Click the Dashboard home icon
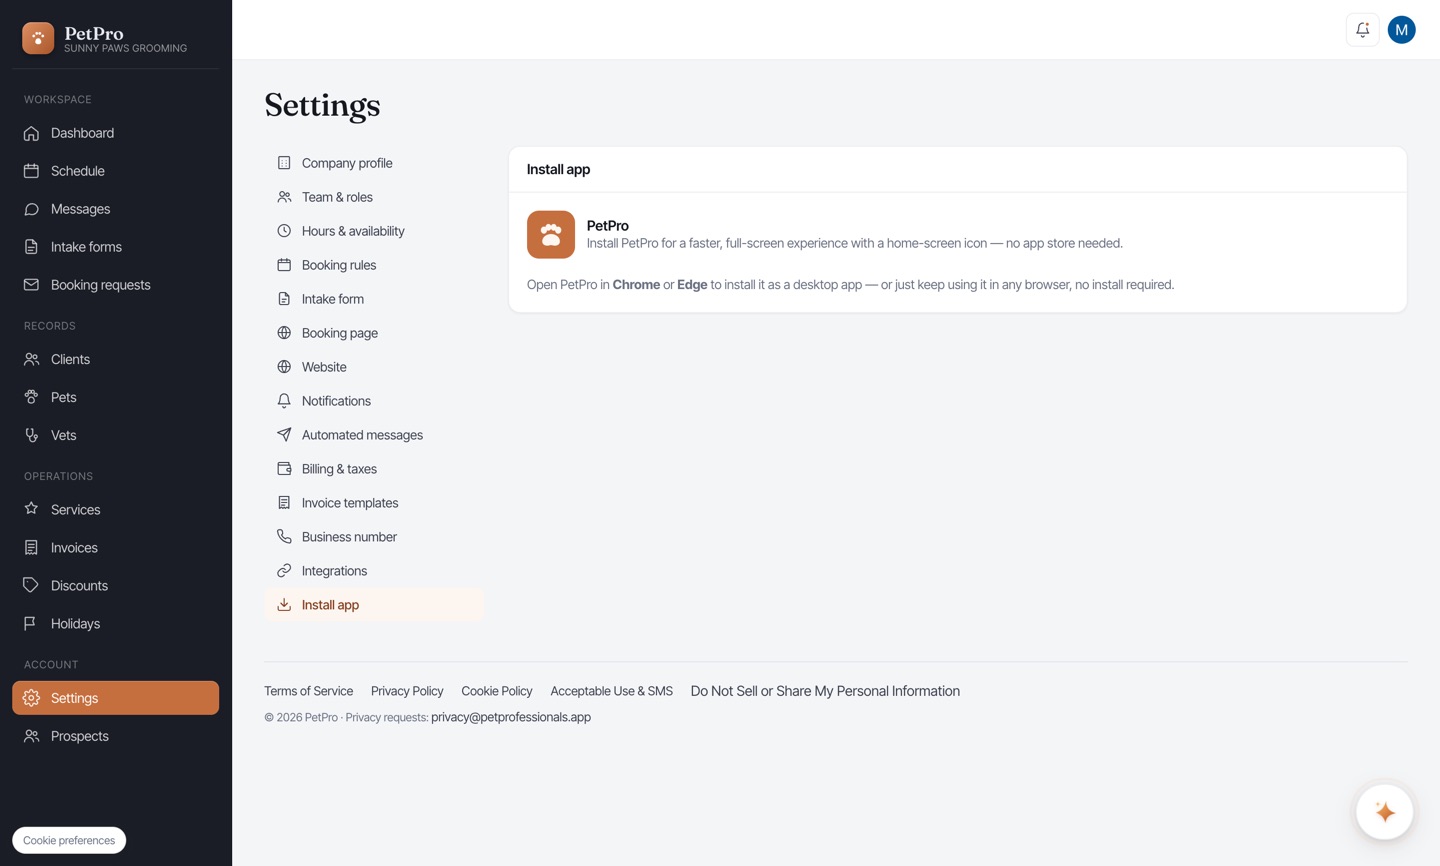Viewport: 1440px width, 866px height. 31,133
